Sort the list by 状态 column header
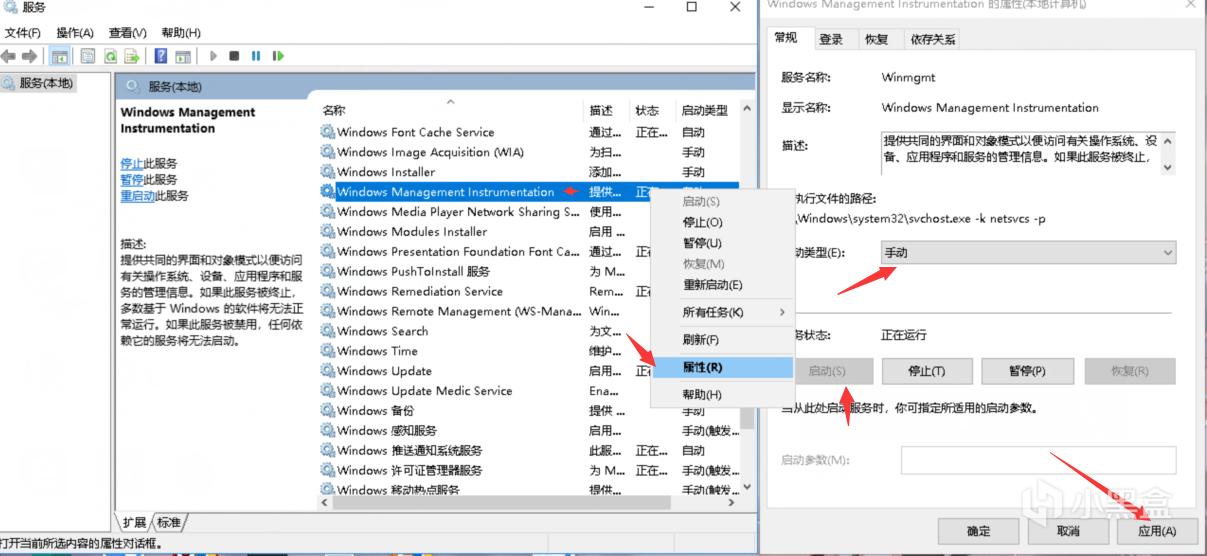The height and width of the screenshot is (556, 1207). click(654, 110)
